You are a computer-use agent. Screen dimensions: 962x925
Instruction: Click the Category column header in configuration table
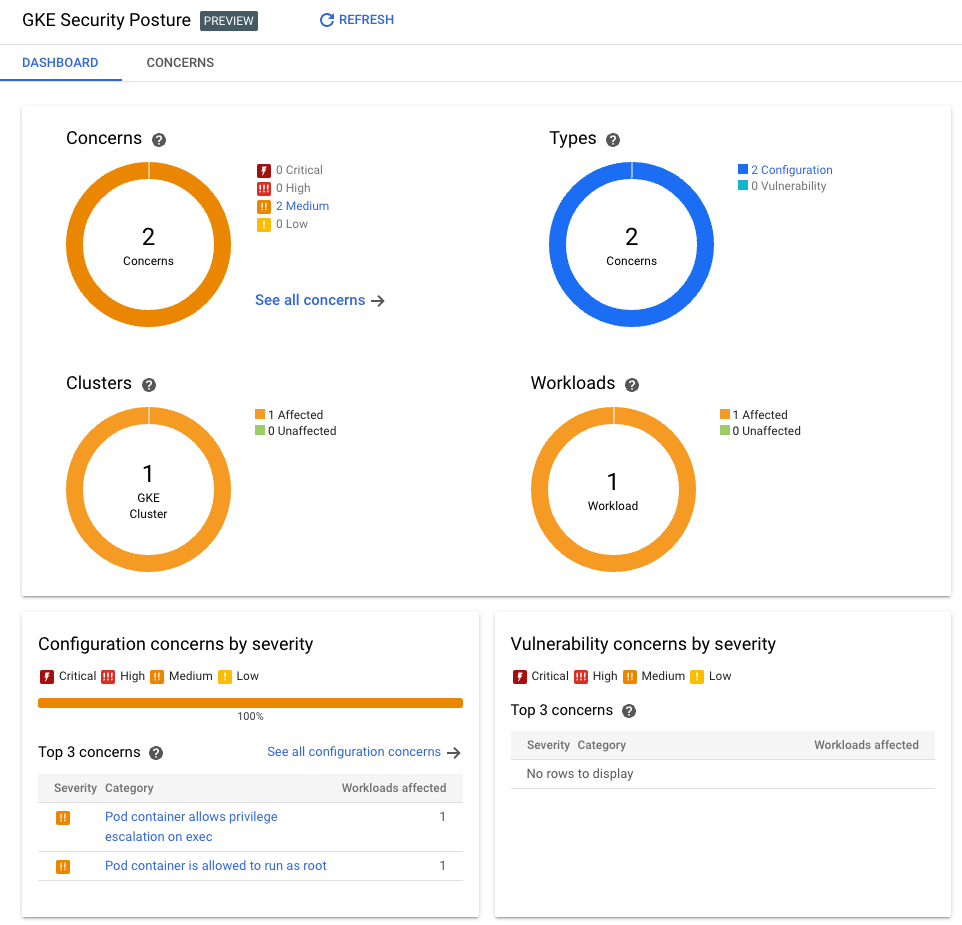tap(128, 788)
